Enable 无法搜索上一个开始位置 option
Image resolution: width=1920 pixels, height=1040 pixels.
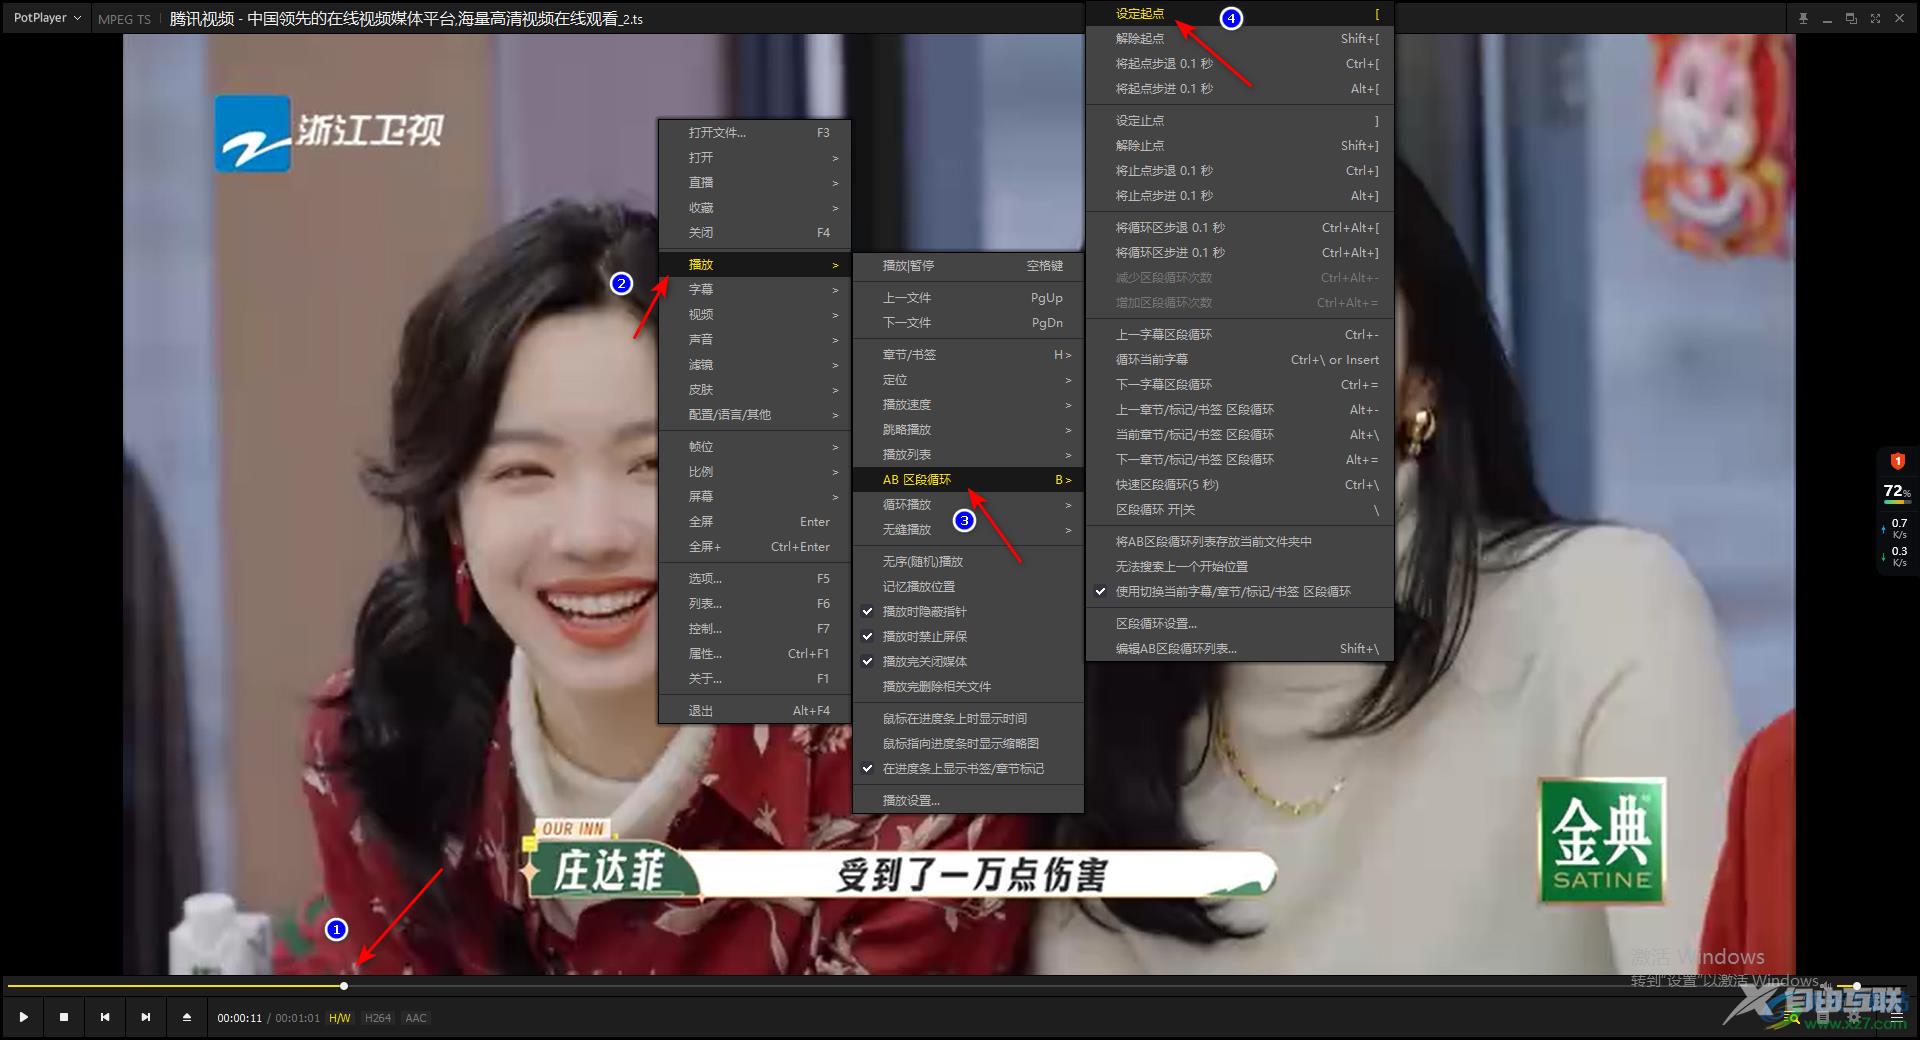click(x=1240, y=566)
